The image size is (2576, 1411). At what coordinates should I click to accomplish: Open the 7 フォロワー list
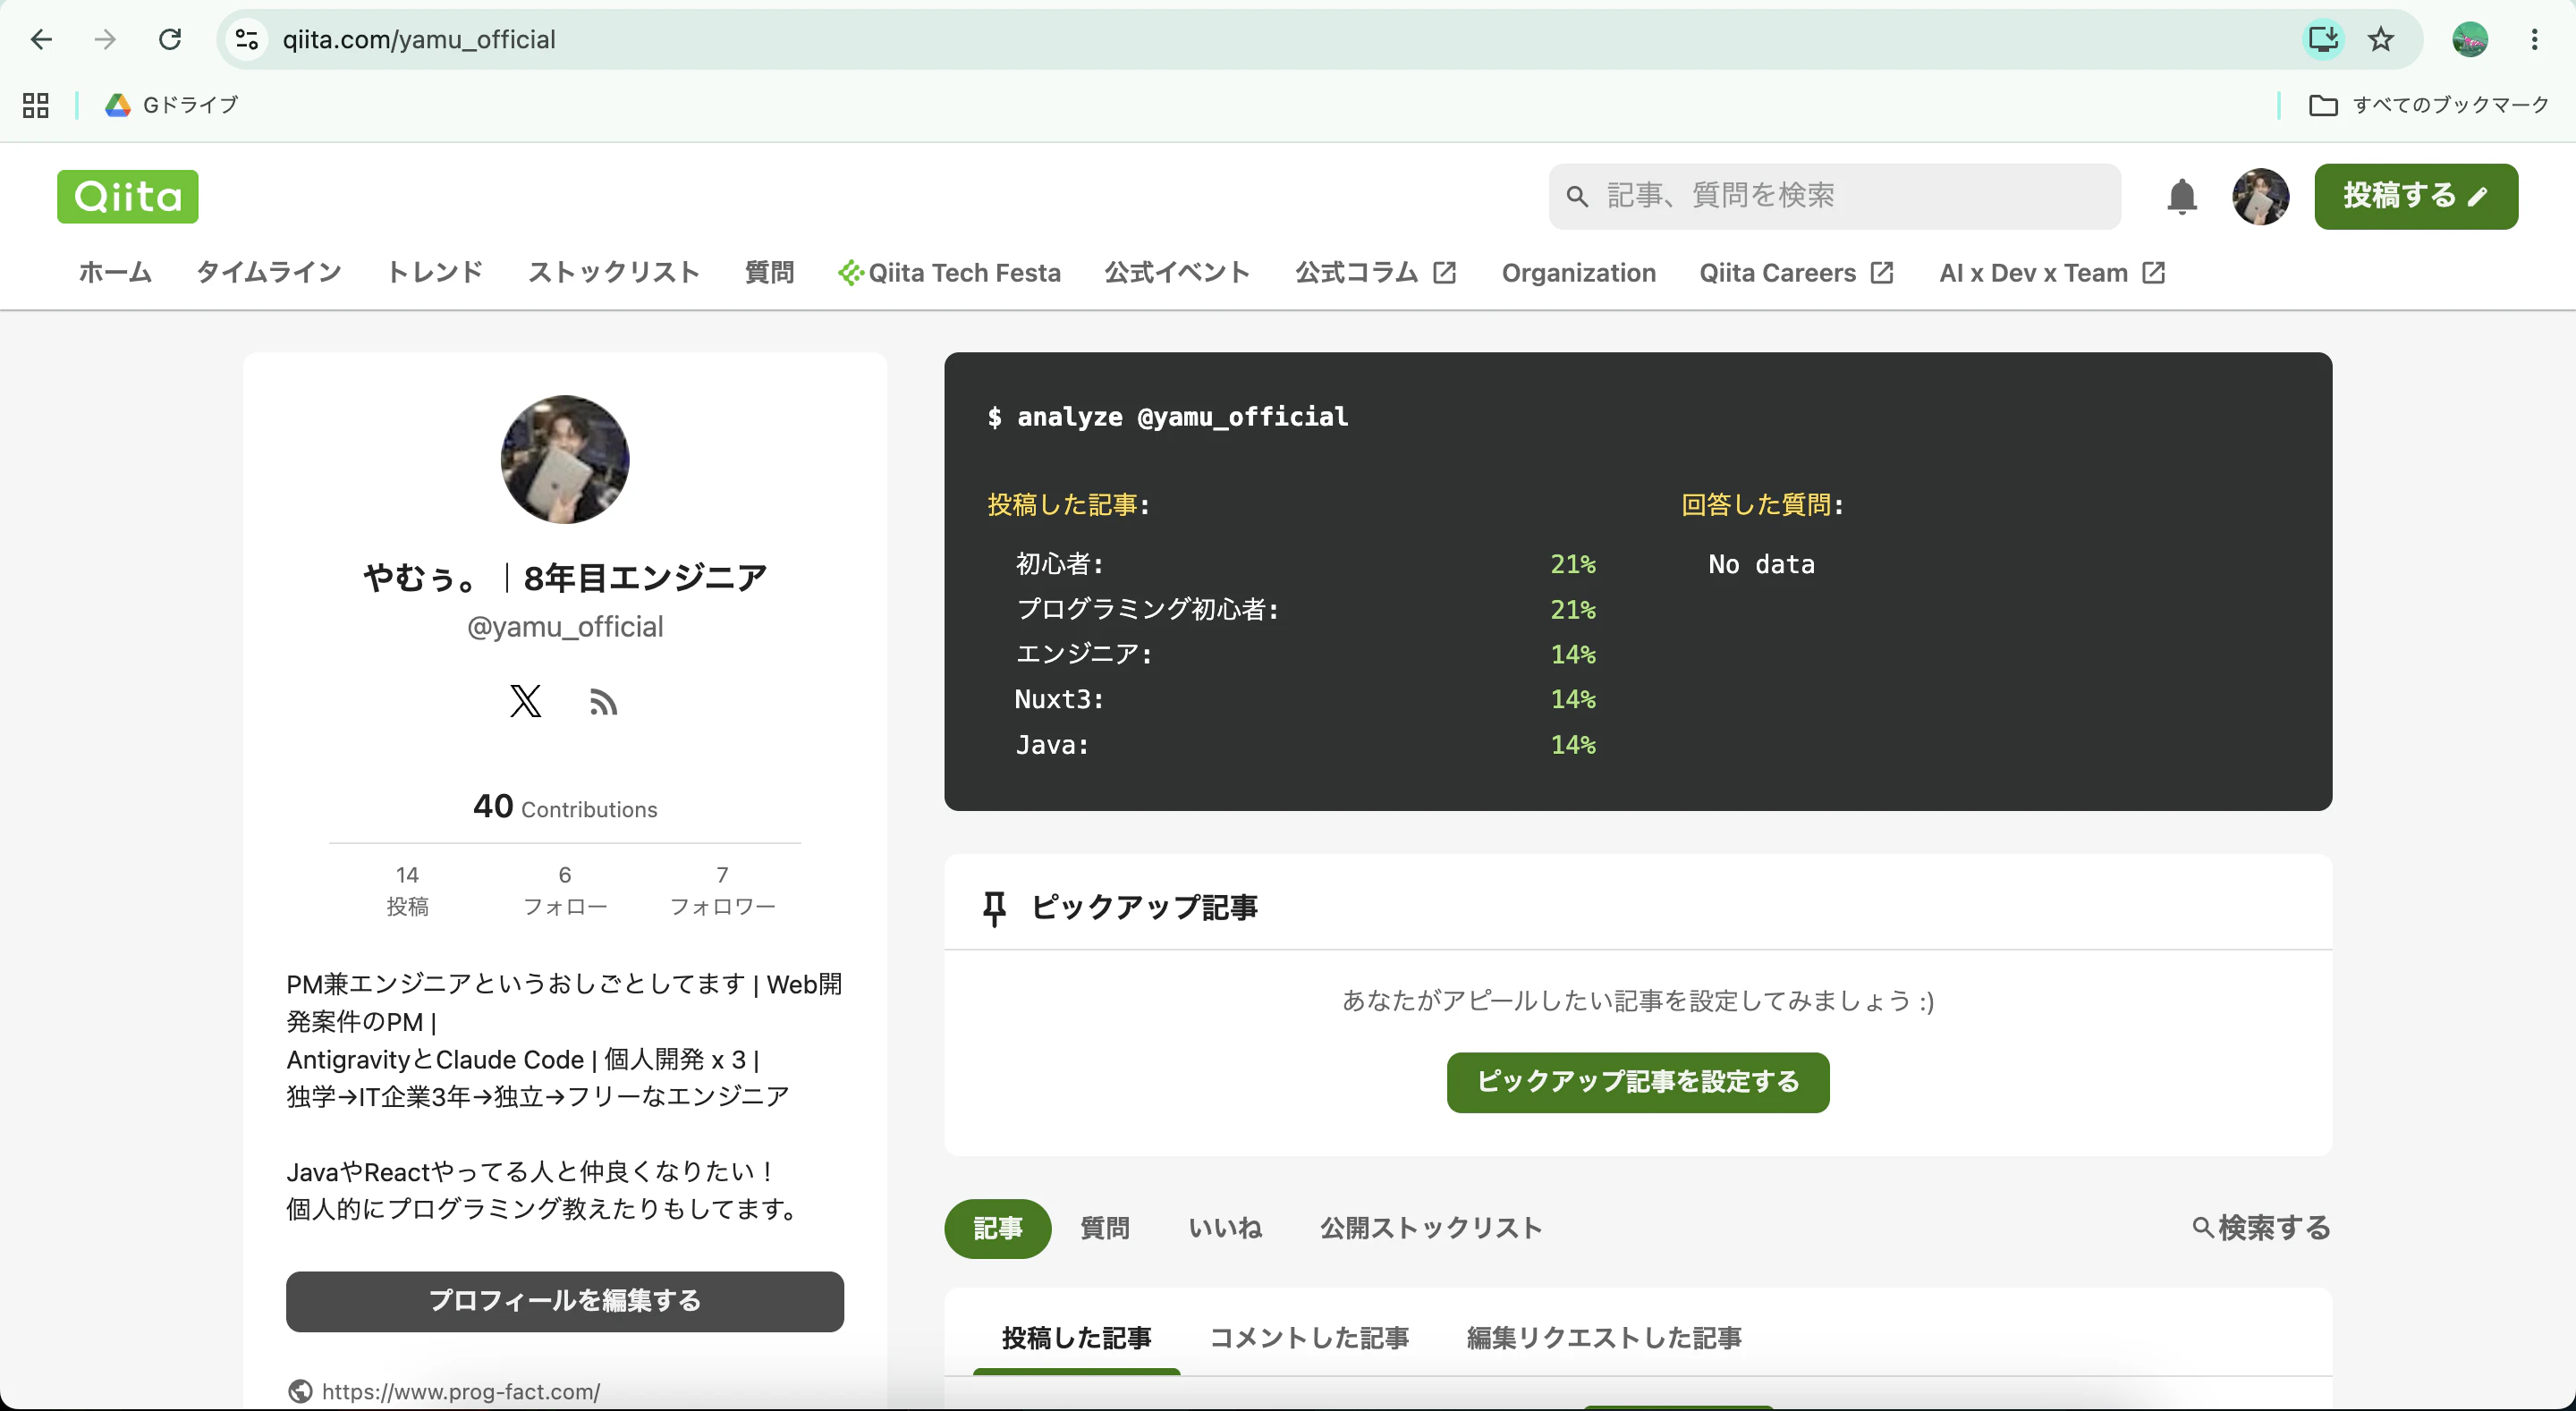[722, 889]
